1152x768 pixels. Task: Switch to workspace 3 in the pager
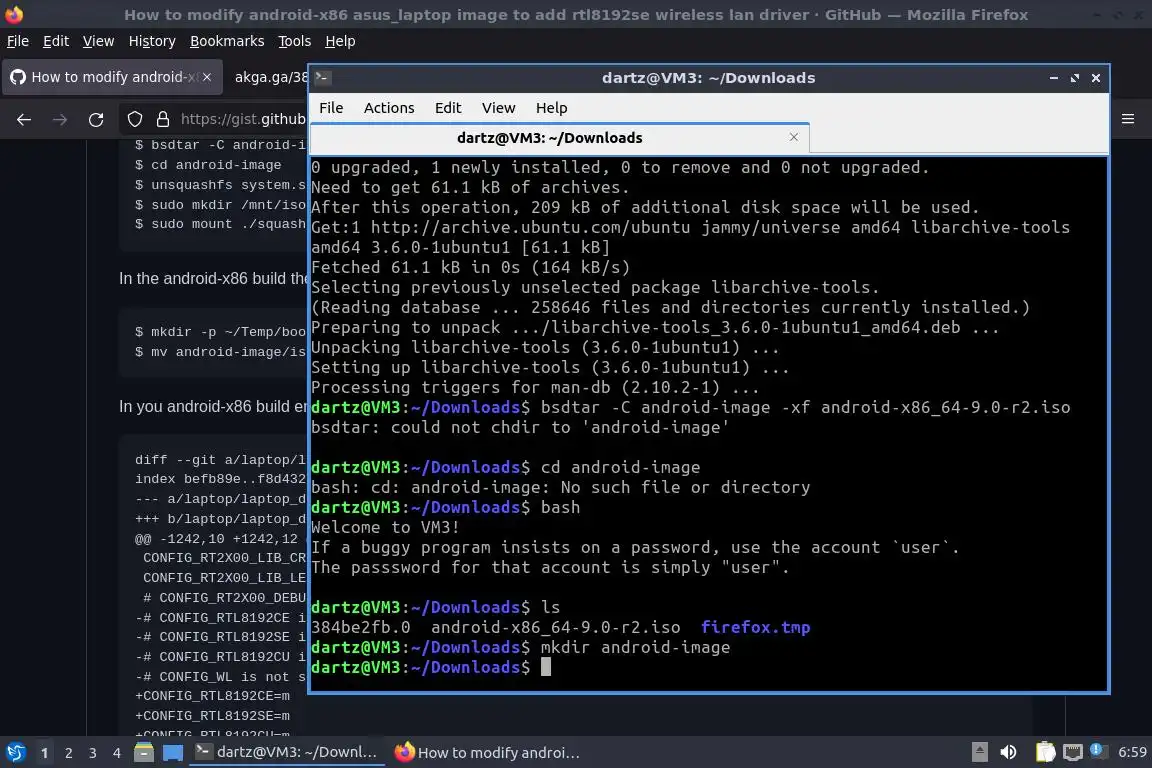(x=93, y=753)
